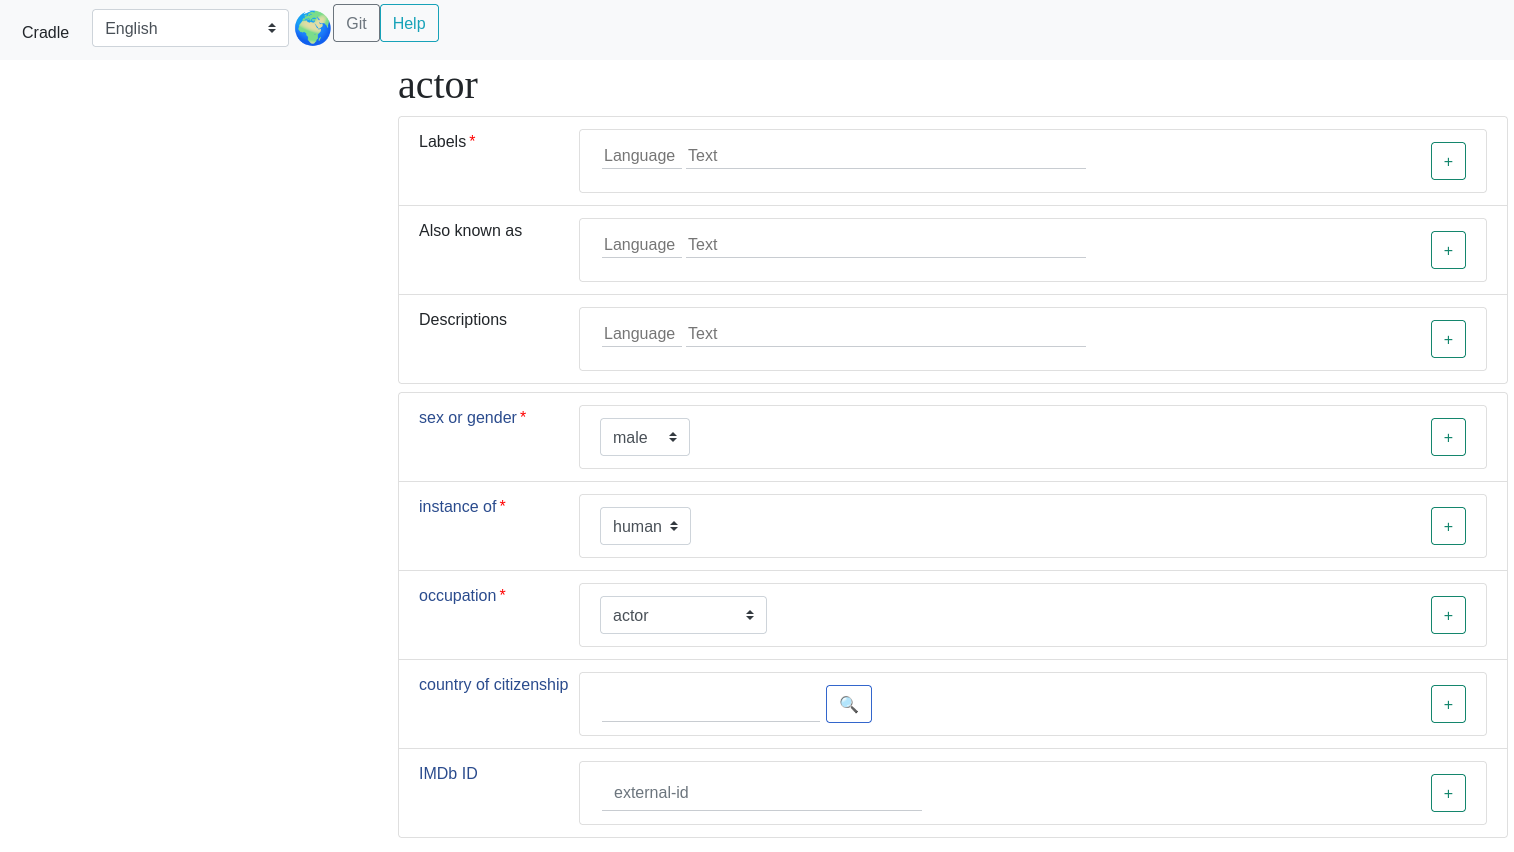Focus the Also known as Language field
This screenshot has width=1514, height=852.
point(642,245)
